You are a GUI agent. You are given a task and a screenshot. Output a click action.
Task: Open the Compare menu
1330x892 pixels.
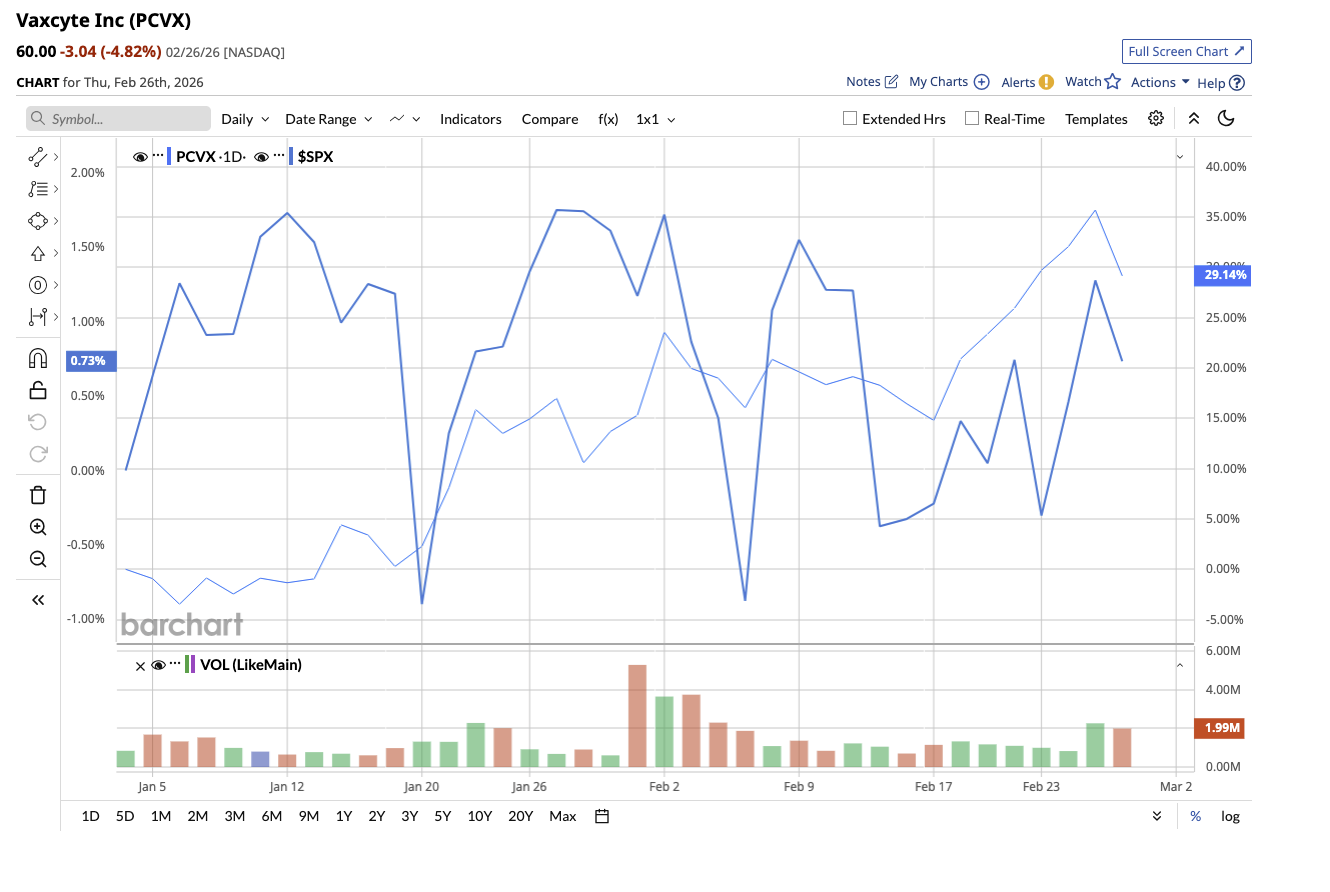550,119
